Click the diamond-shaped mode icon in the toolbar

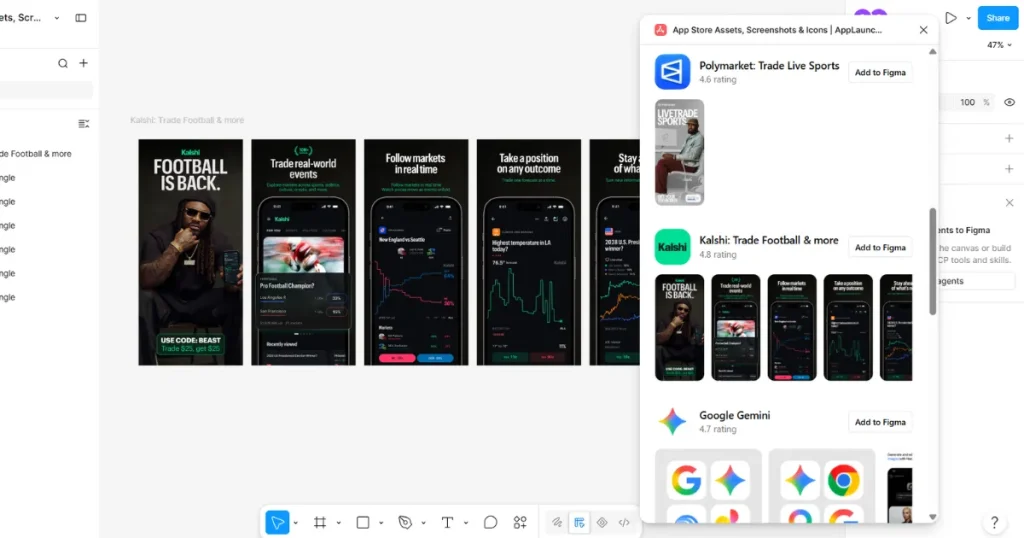pyautogui.click(x=602, y=522)
